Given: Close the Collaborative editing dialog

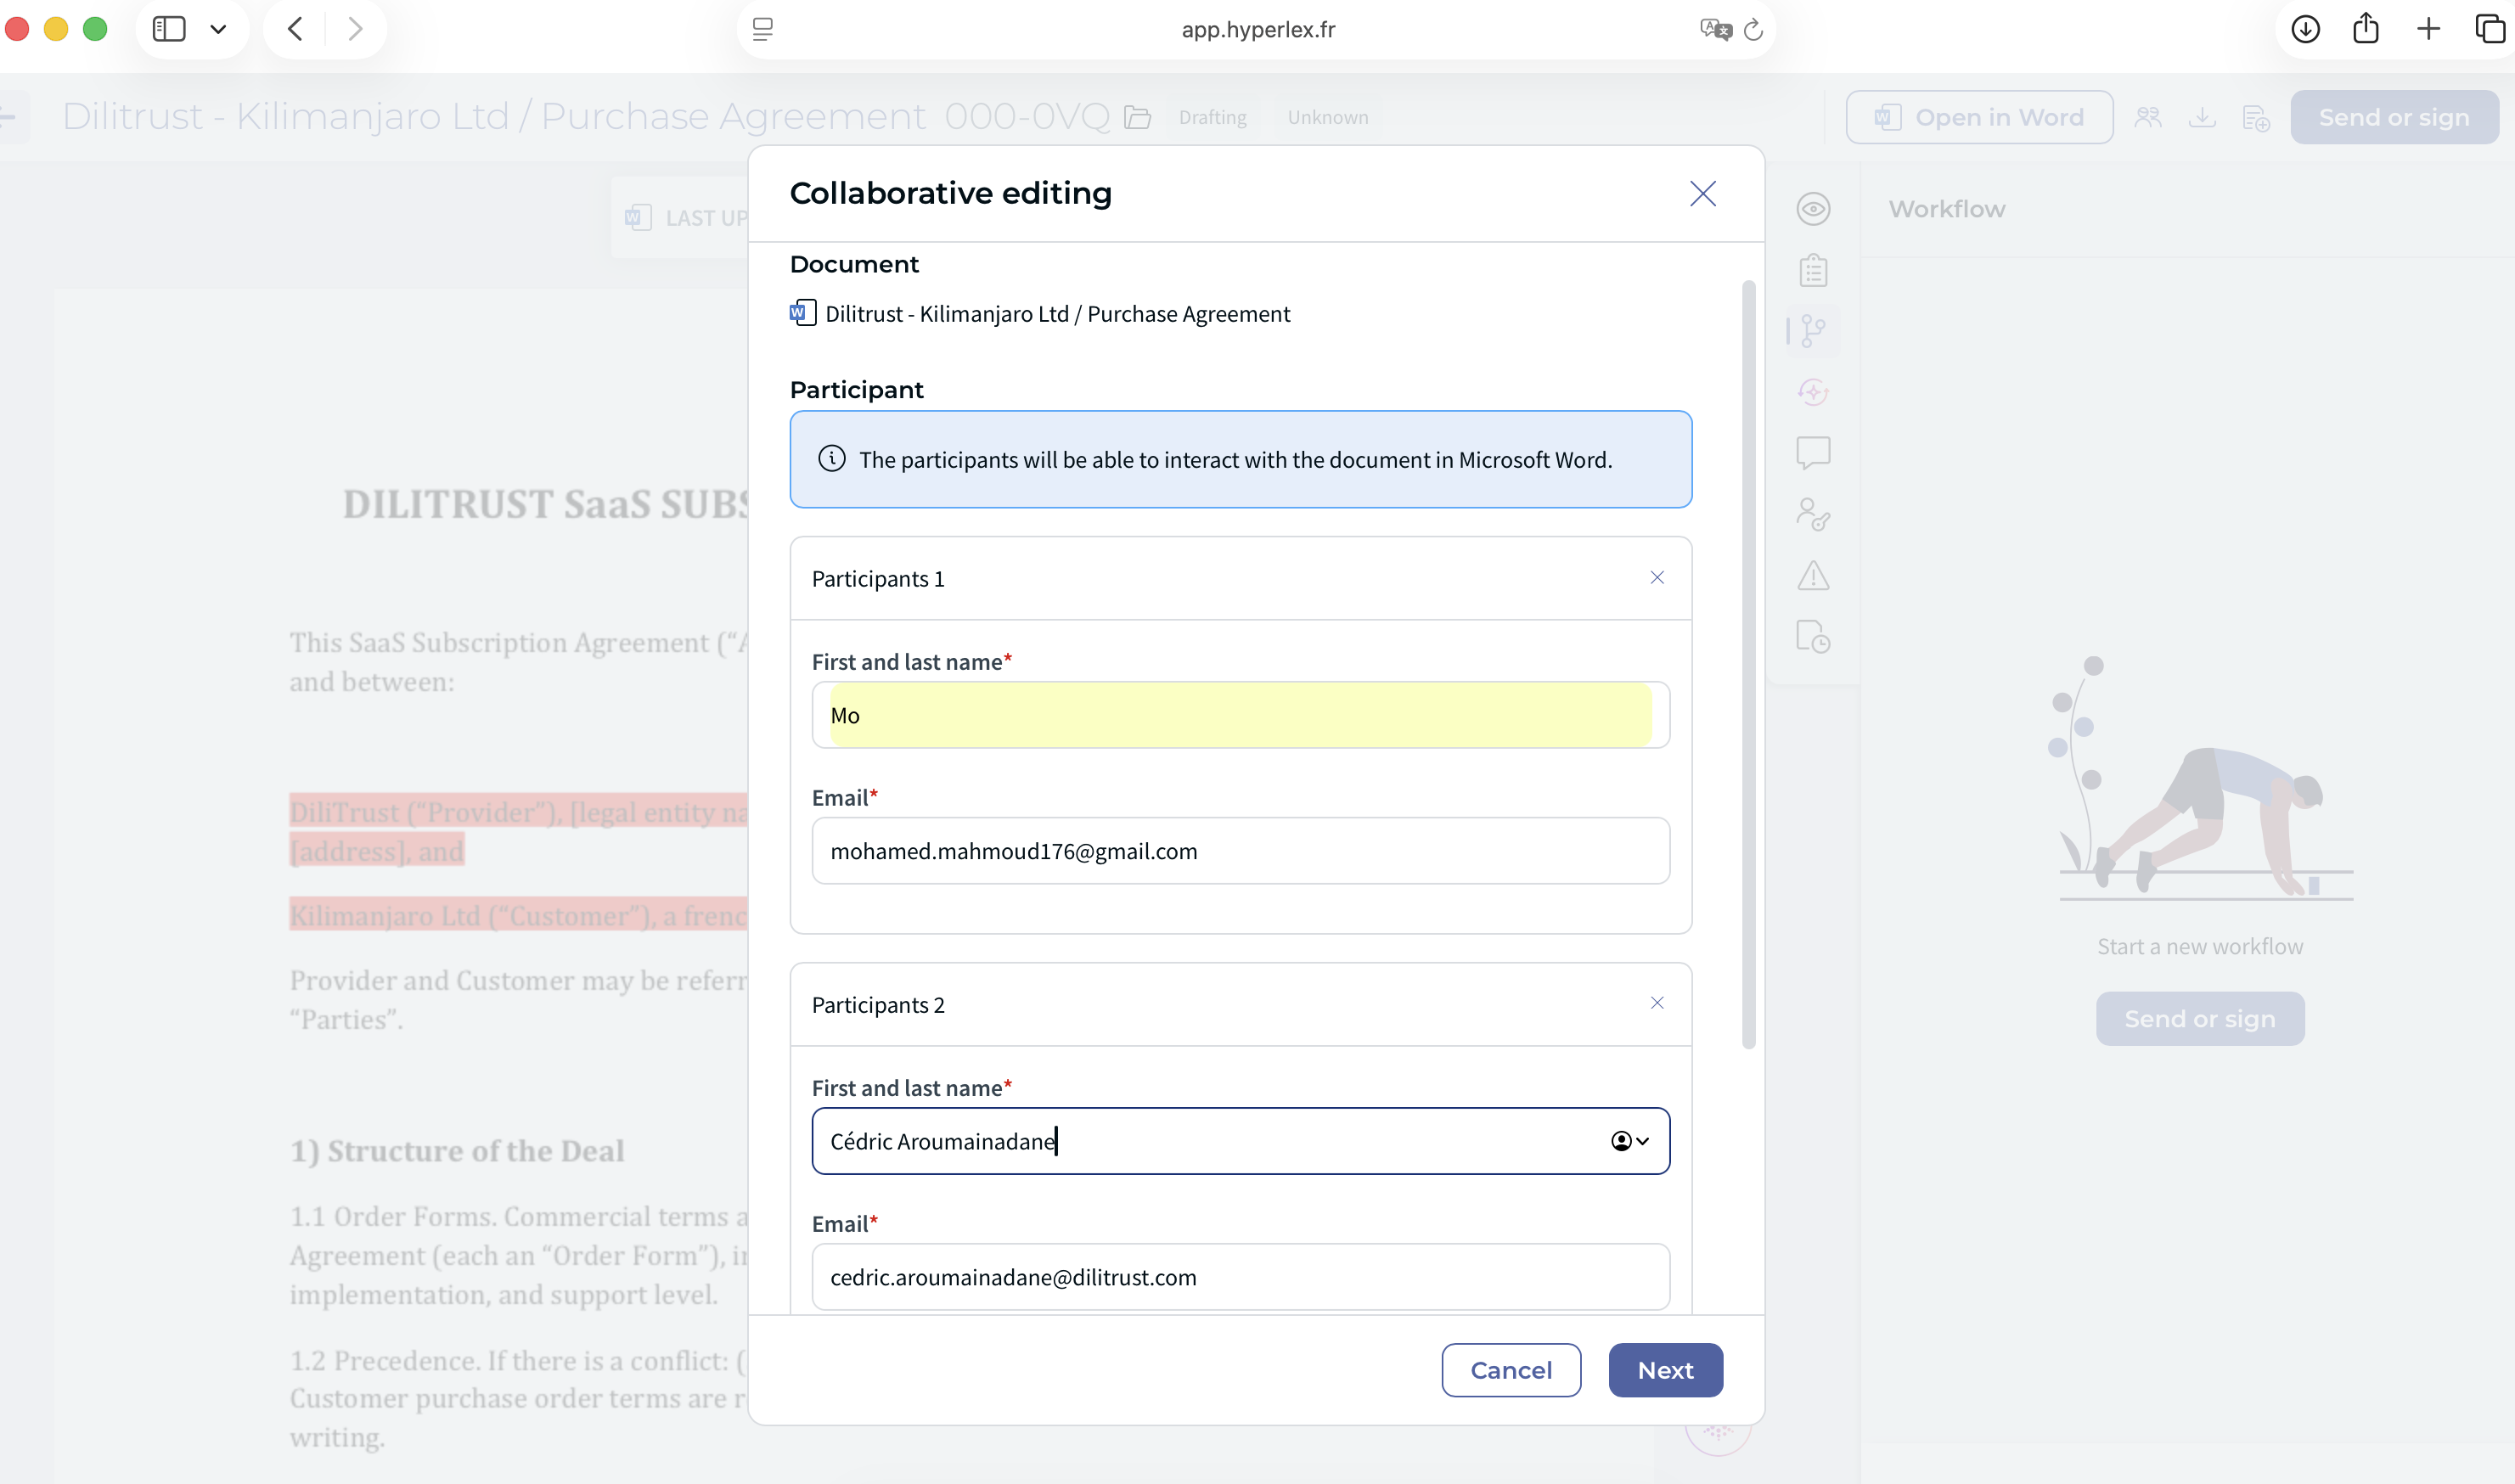Looking at the screenshot, I should (x=1702, y=193).
